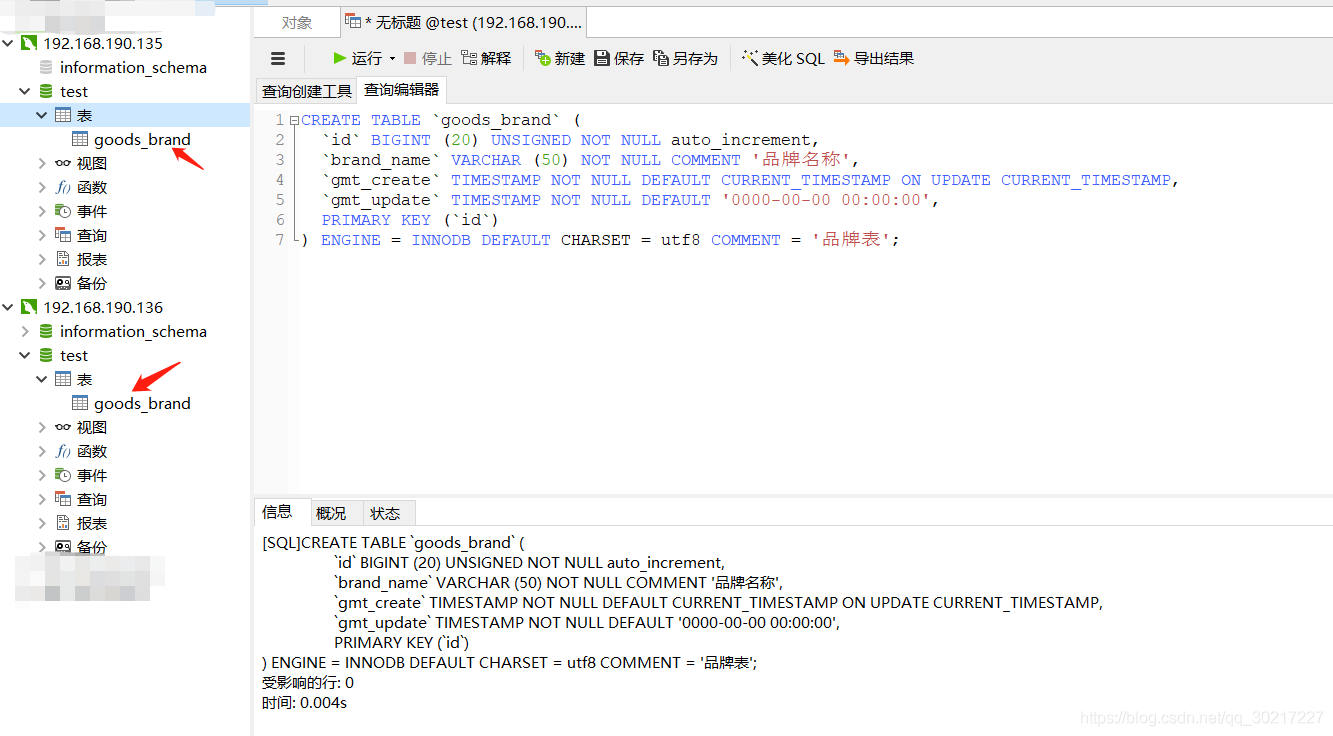Open the 查询创建工具 tab
This screenshot has width=1333, height=736.
(x=307, y=91)
